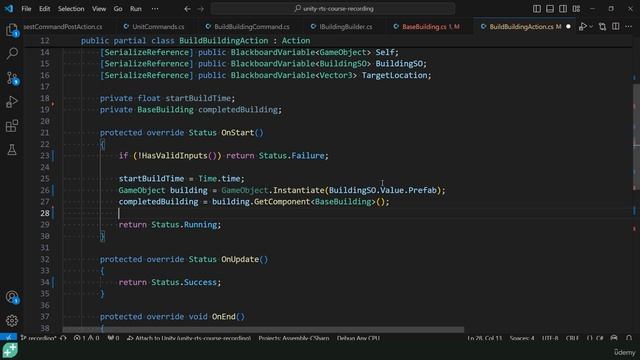The width and height of the screenshot is (640, 360).
Task: Click the Copilot status icon
Action: [614, 338]
